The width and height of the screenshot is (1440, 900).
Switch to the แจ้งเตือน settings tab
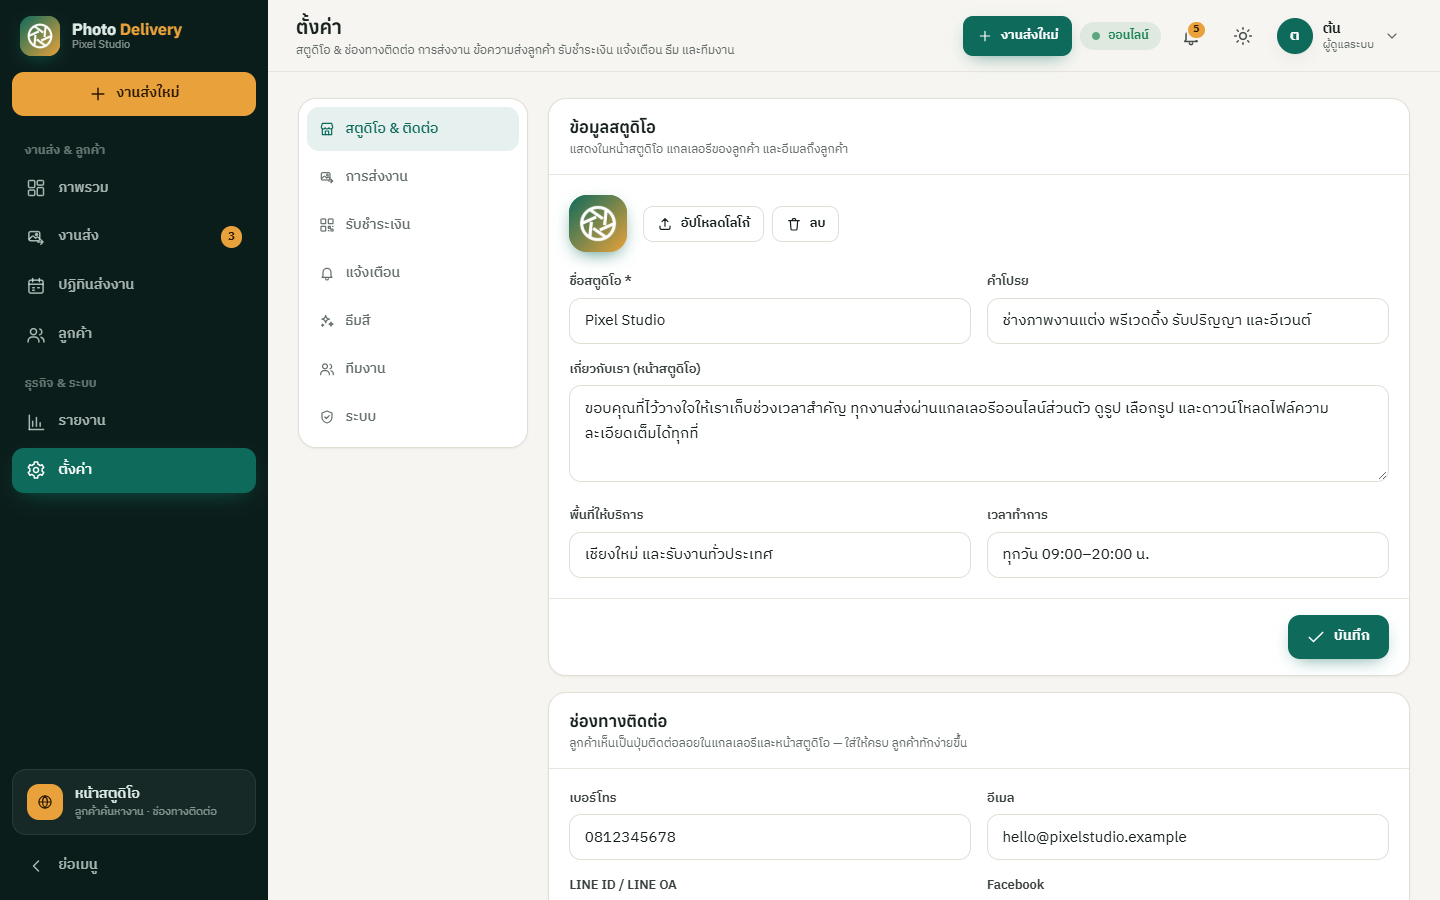(413, 273)
